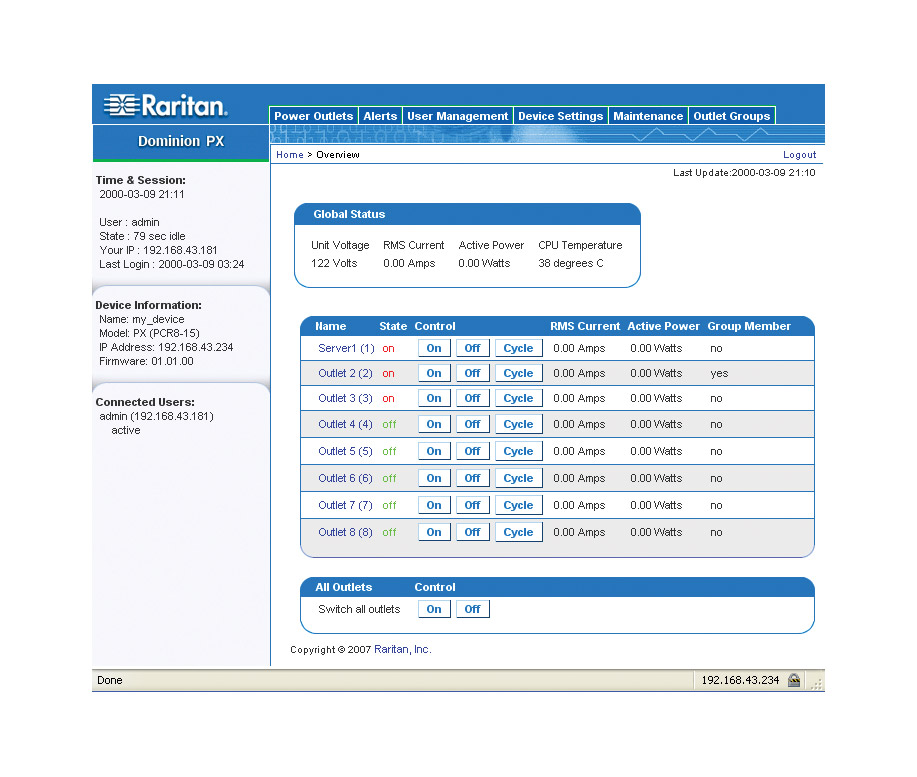Image resolution: width=917 pixels, height=777 pixels.
Task: Turn off Outlet 3
Action: click(x=472, y=398)
